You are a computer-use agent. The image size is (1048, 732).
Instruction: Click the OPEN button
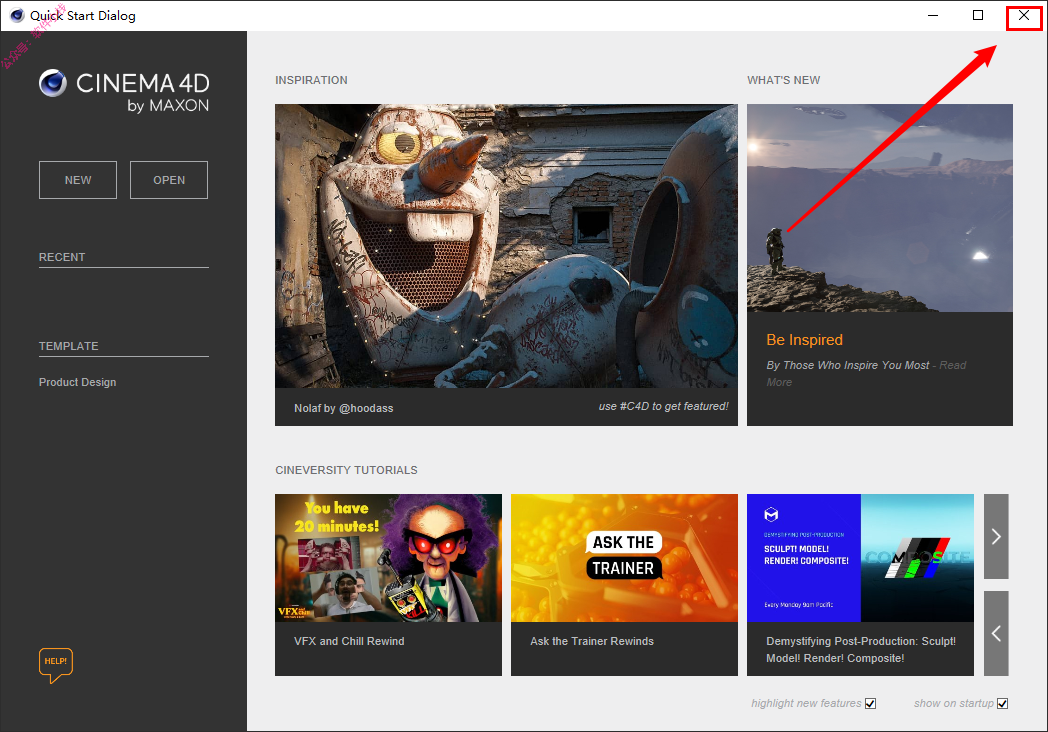[x=168, y=180]
